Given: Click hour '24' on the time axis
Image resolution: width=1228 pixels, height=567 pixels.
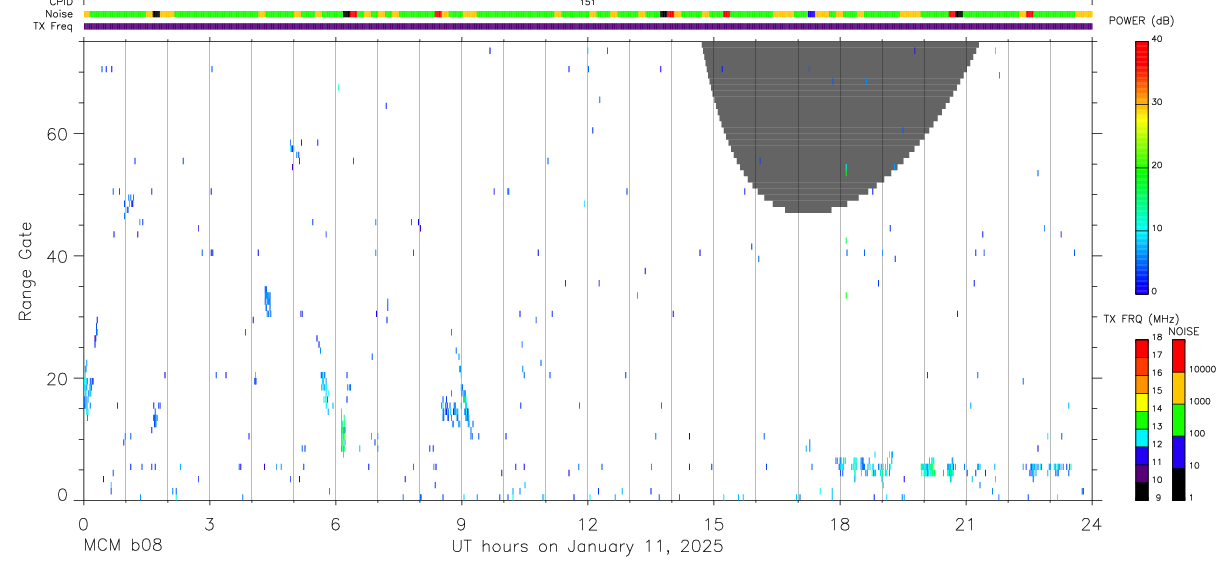Looking at the screenshot, I should 1091,523.
